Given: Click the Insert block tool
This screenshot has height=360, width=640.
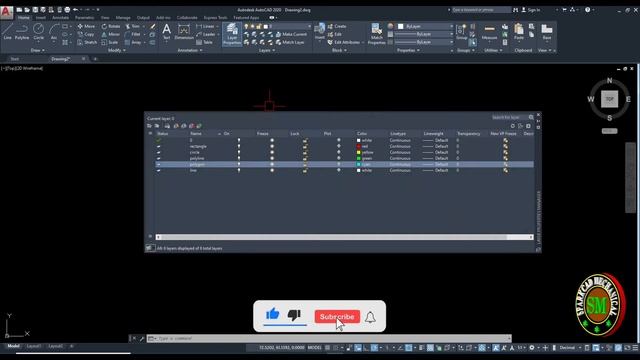Looking at the screenshot, I should [x=320, y=31].
